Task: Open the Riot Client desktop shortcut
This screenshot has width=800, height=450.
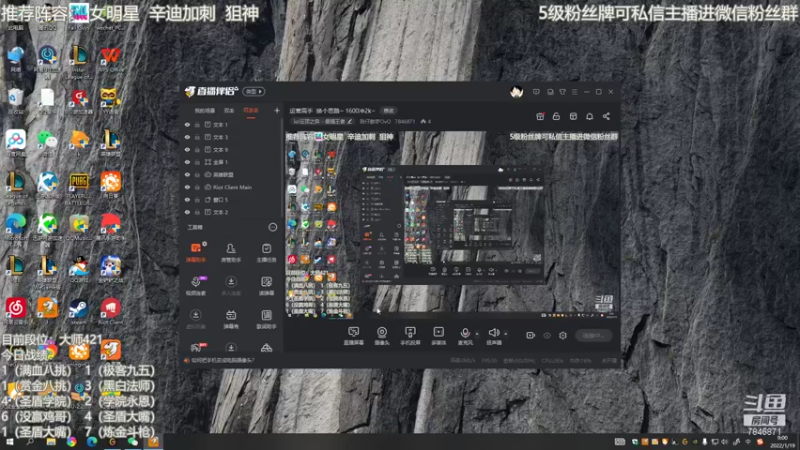Action: 110,311
